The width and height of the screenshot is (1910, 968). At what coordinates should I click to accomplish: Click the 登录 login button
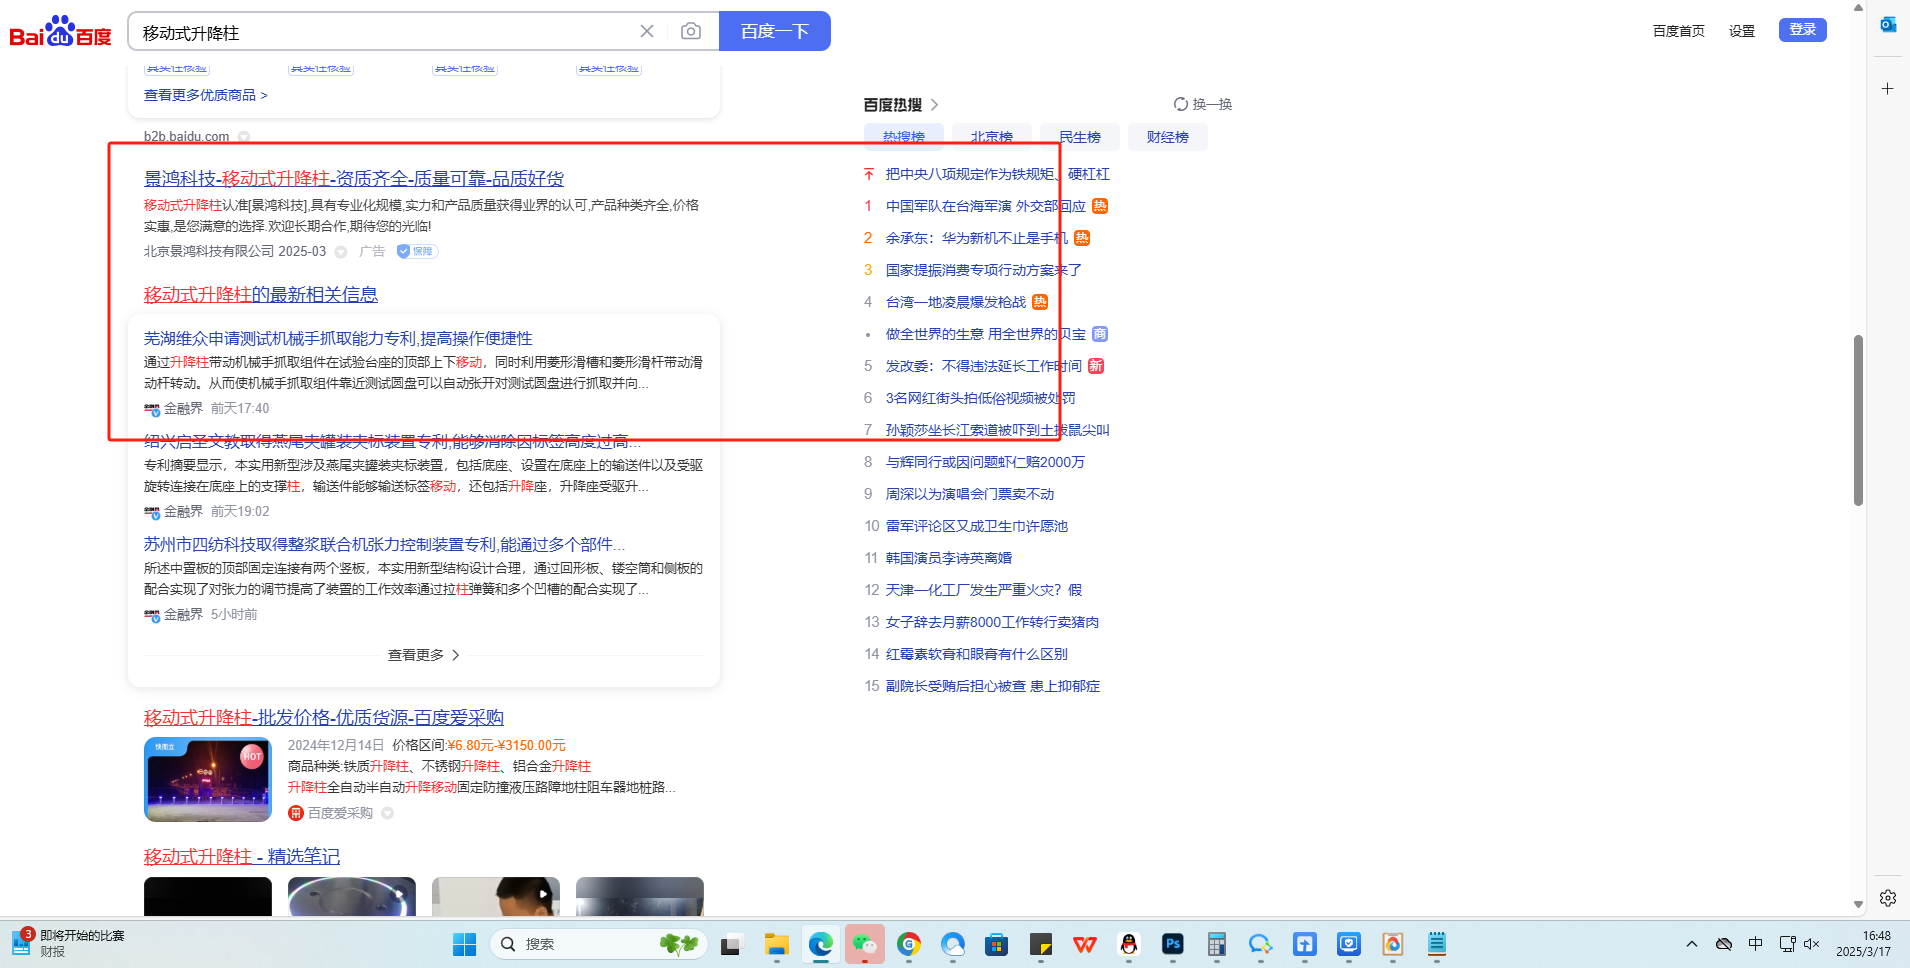pos(1802,30)
